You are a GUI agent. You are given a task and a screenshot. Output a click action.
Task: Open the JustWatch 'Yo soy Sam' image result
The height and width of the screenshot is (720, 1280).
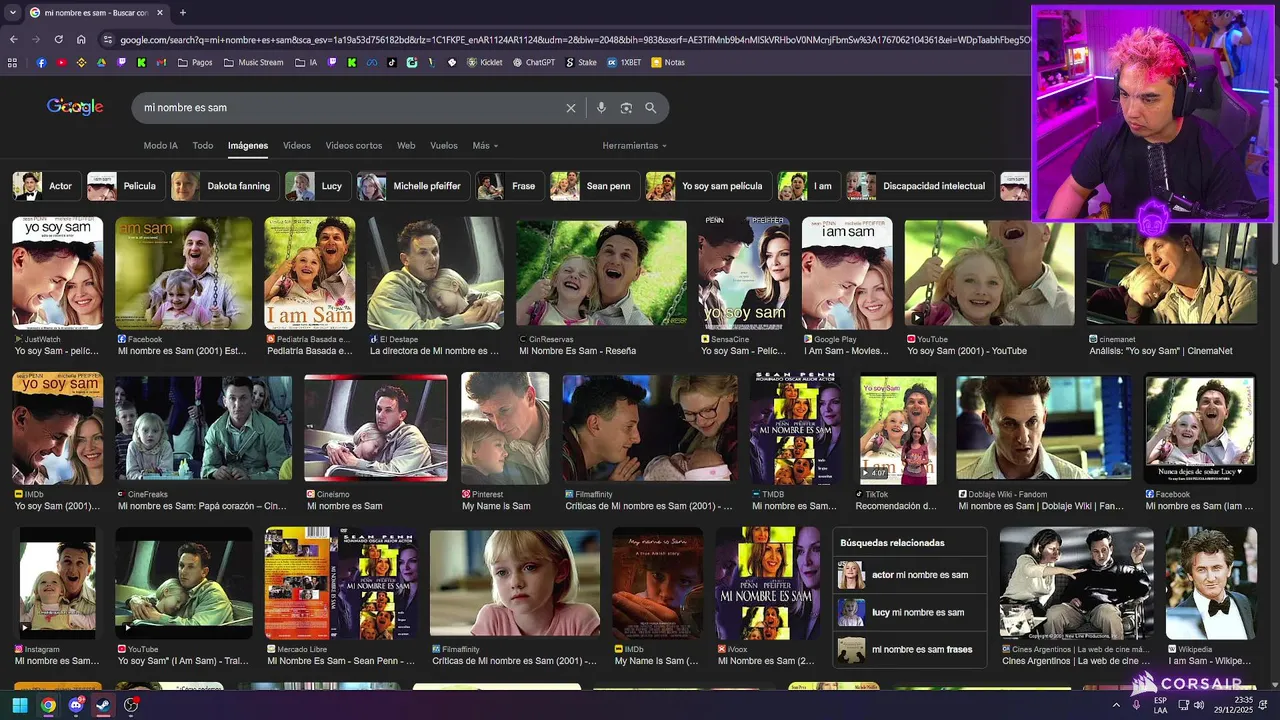[x=57, y=273]
